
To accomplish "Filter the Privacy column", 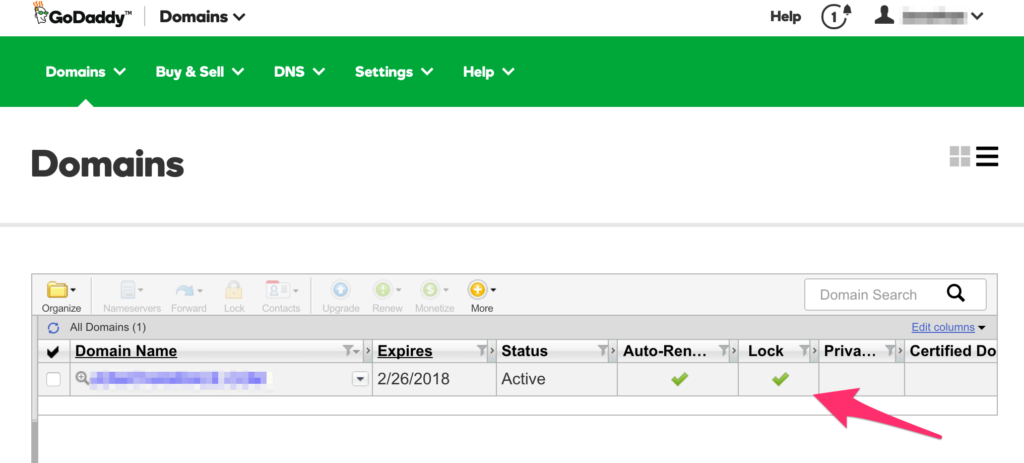I will click(889, 351).
